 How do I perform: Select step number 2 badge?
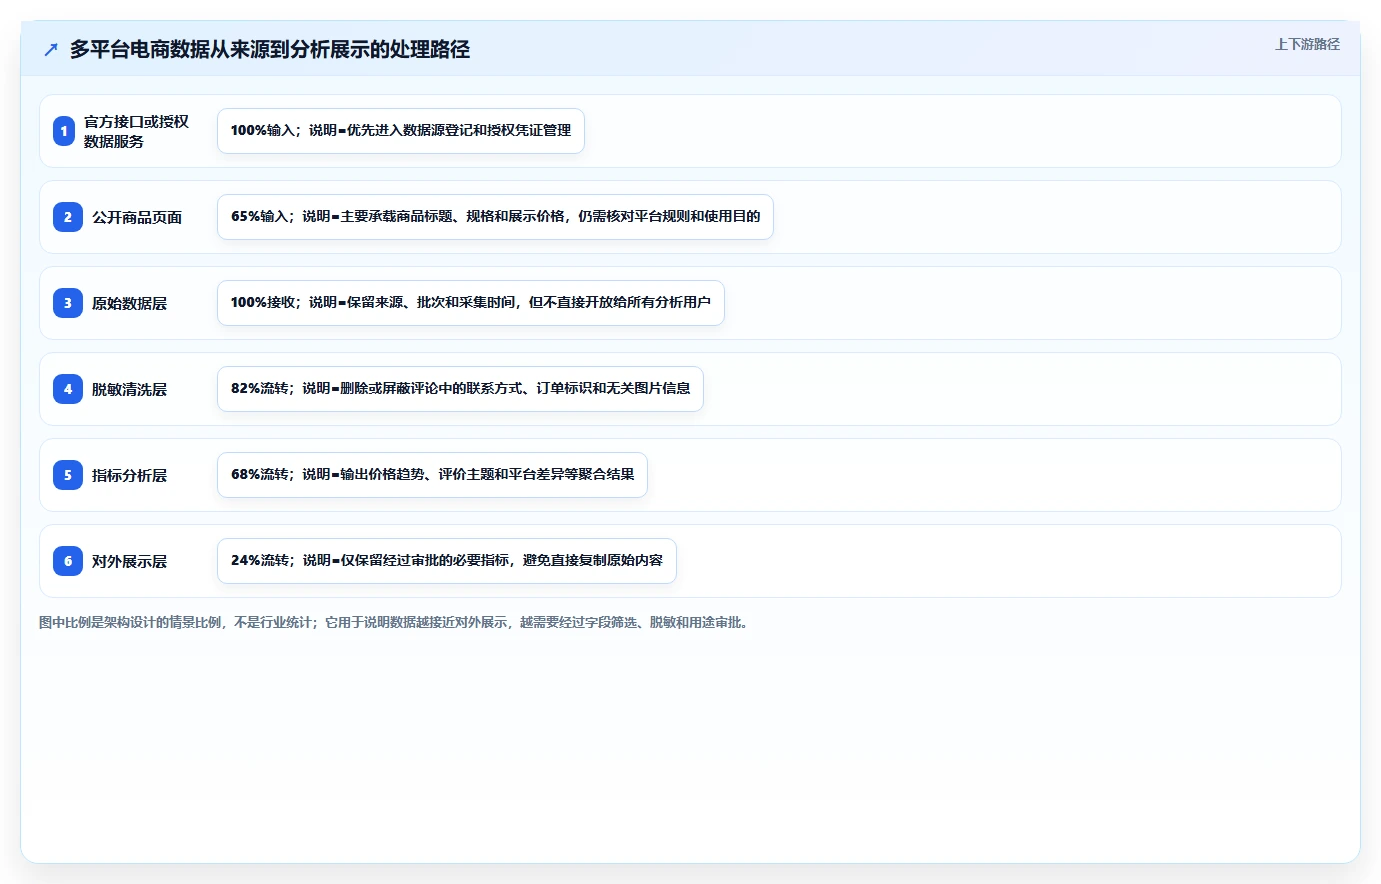tap(68, 217)
